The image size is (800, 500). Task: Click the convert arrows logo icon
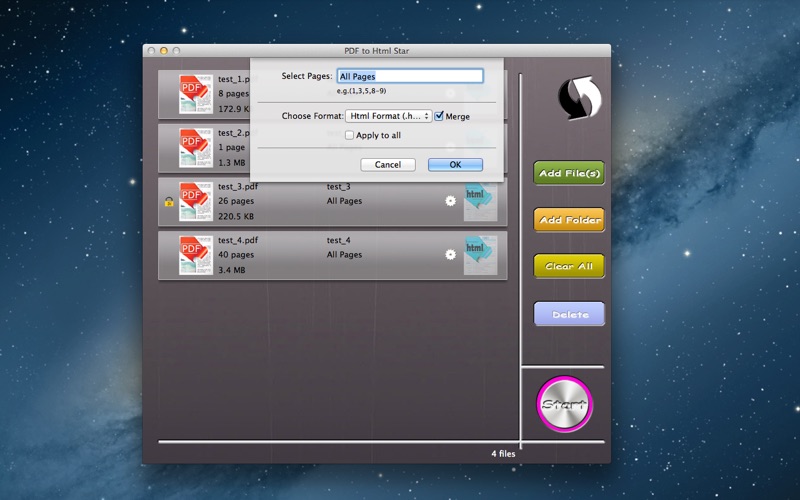click(x=579, y=97)
